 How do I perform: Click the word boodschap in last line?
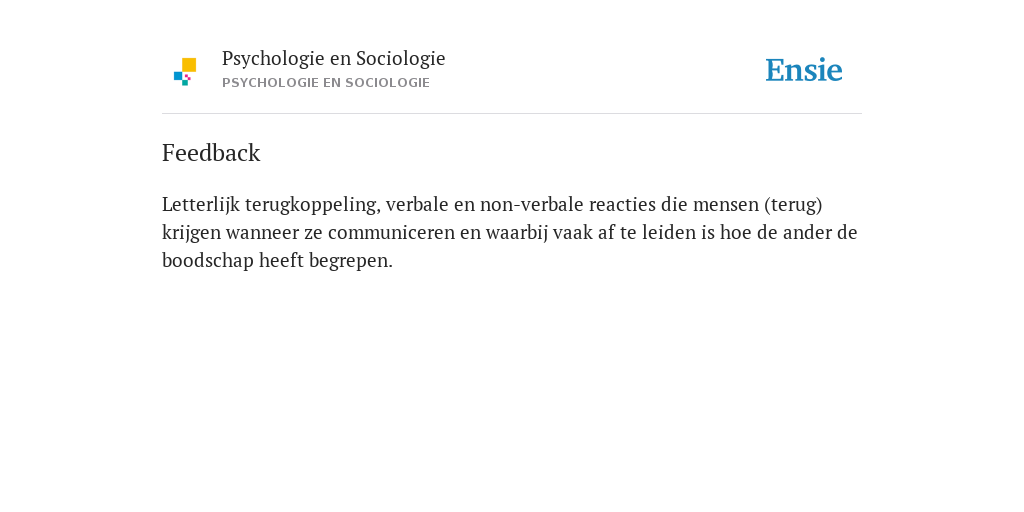(208, 261)
